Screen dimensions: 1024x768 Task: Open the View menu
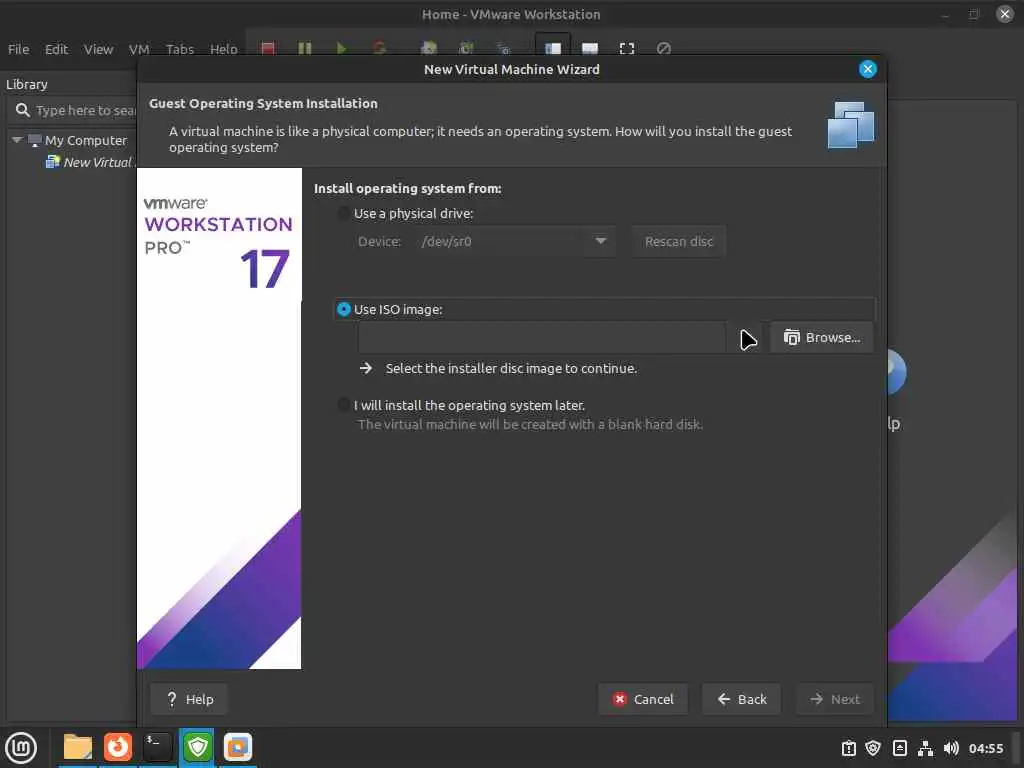99,49
